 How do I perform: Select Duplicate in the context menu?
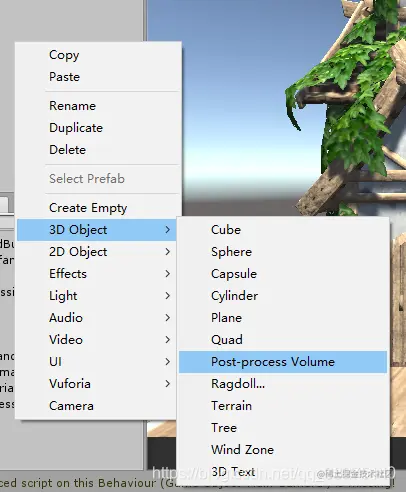98,128
